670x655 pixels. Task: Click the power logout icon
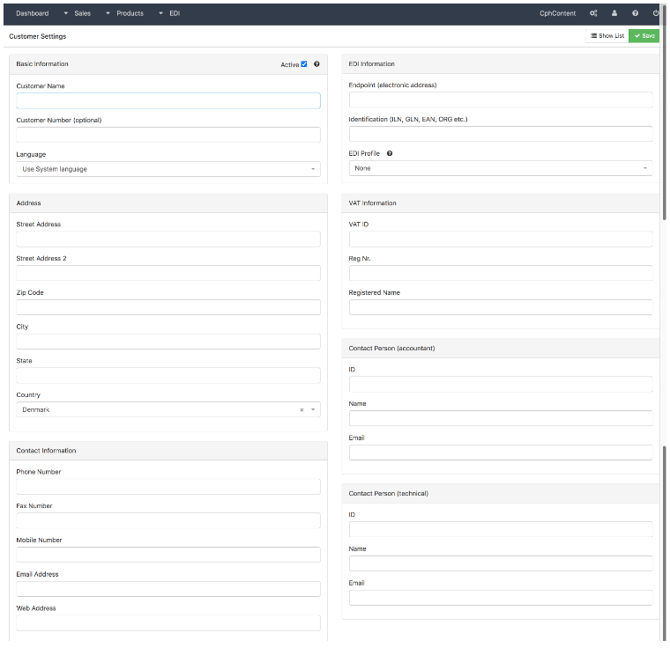pos(656,13)
